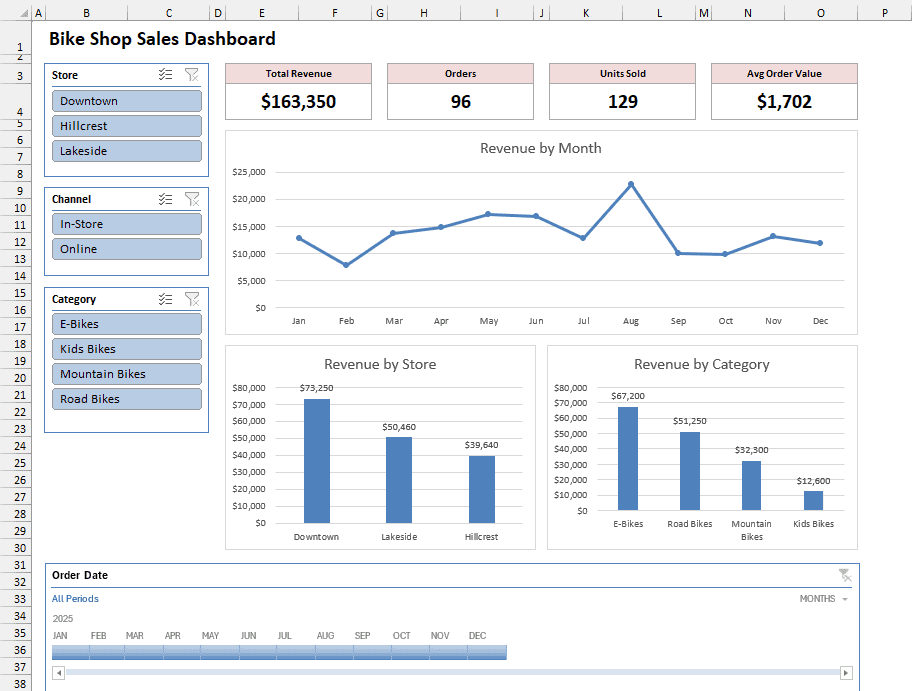The height and width of the screenshot is (691, 912).
Task: Clear the Order Date timeline filter
Action: tap(845, 575)
